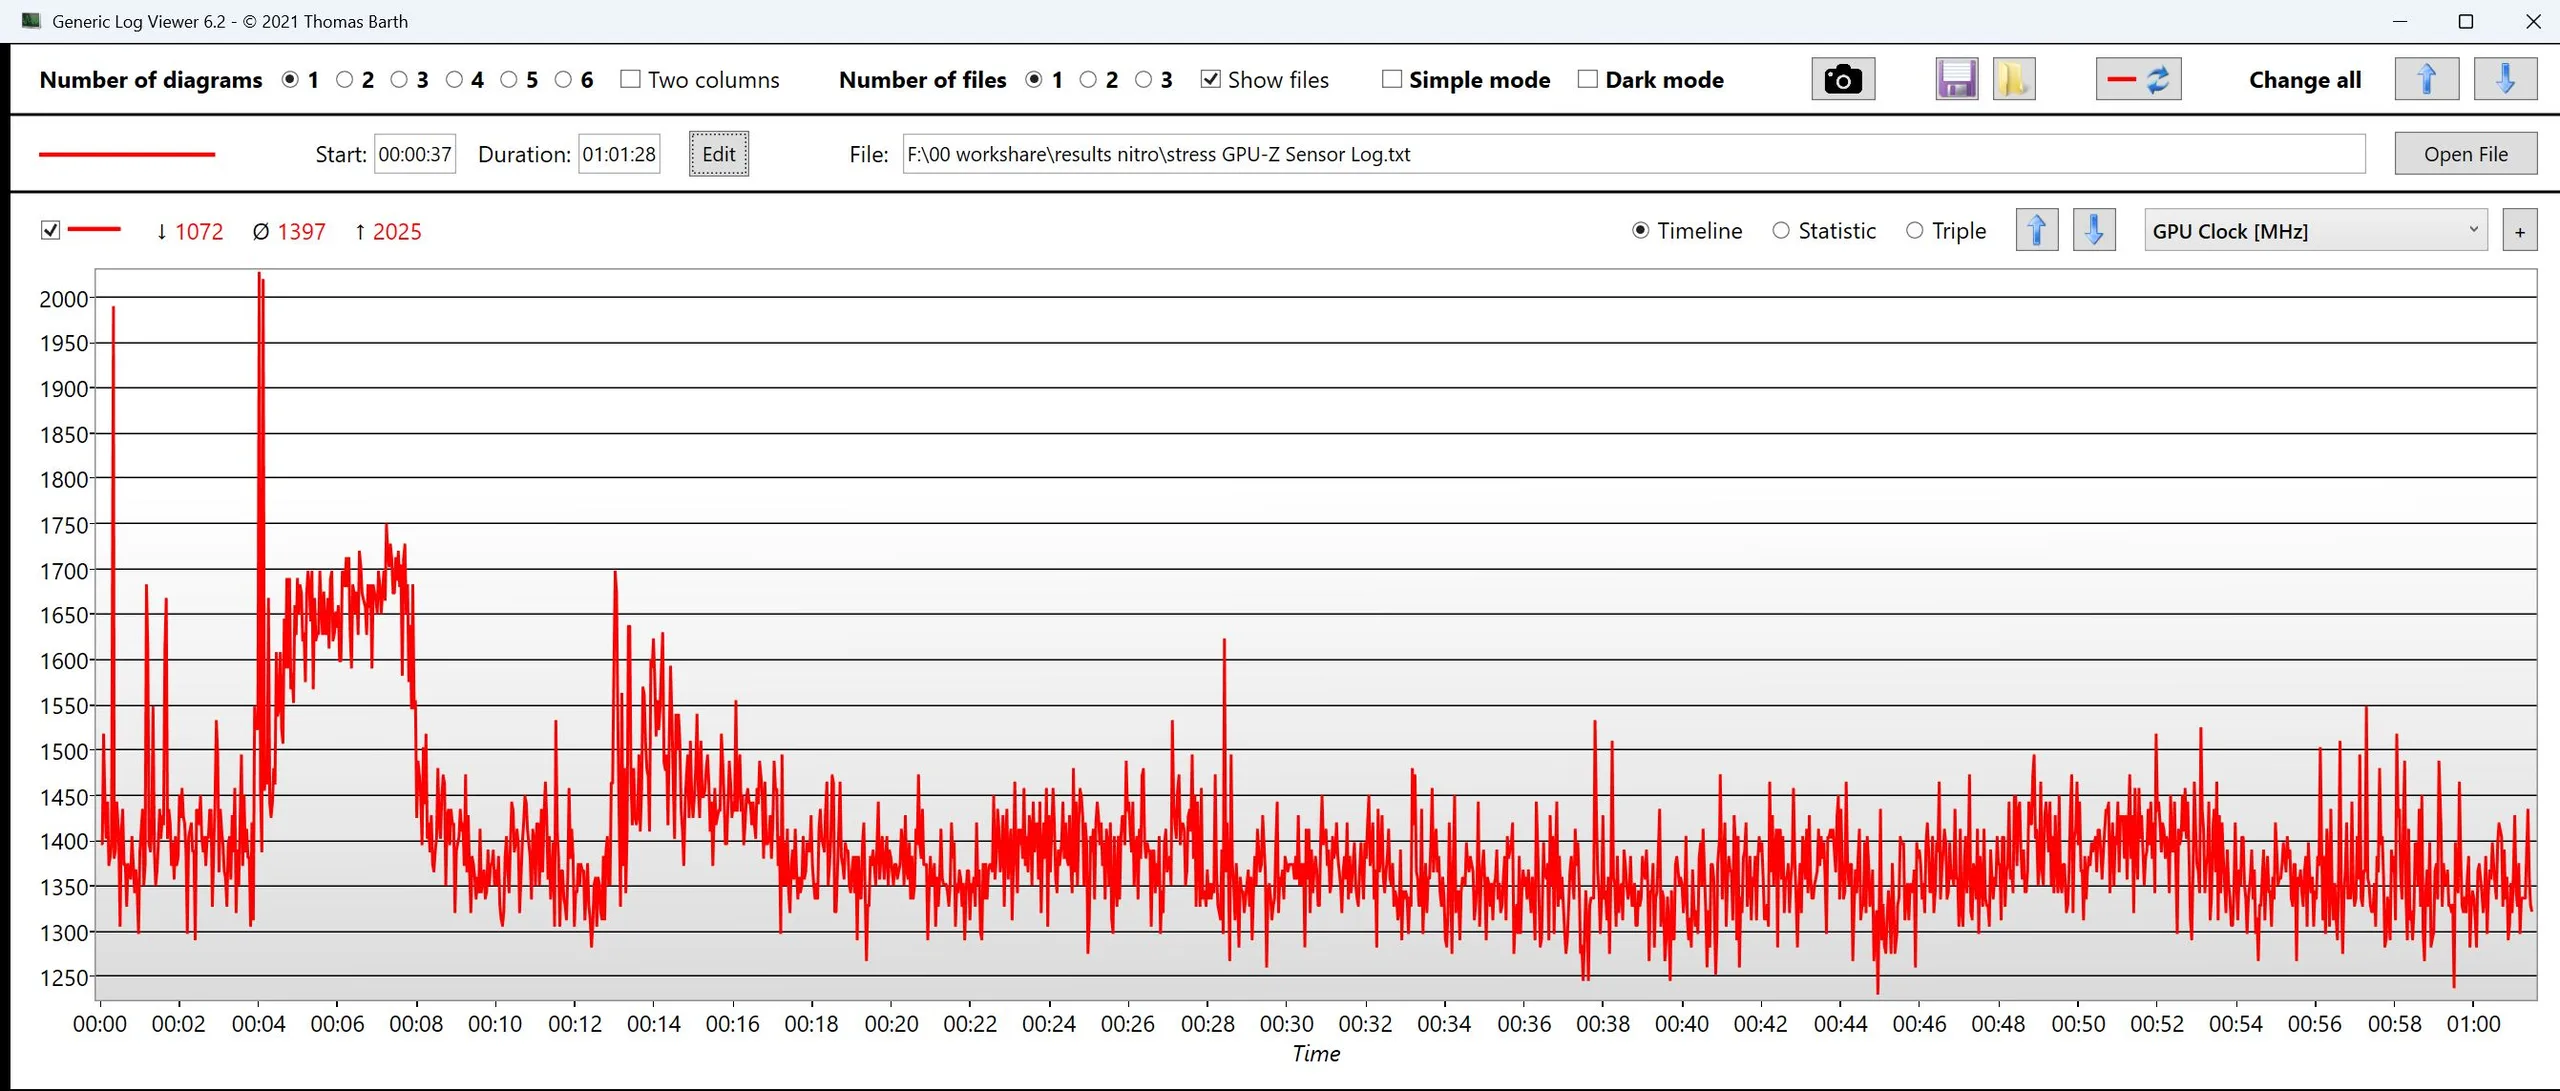Select the Statistic radio button

[x=1781, y=231]
